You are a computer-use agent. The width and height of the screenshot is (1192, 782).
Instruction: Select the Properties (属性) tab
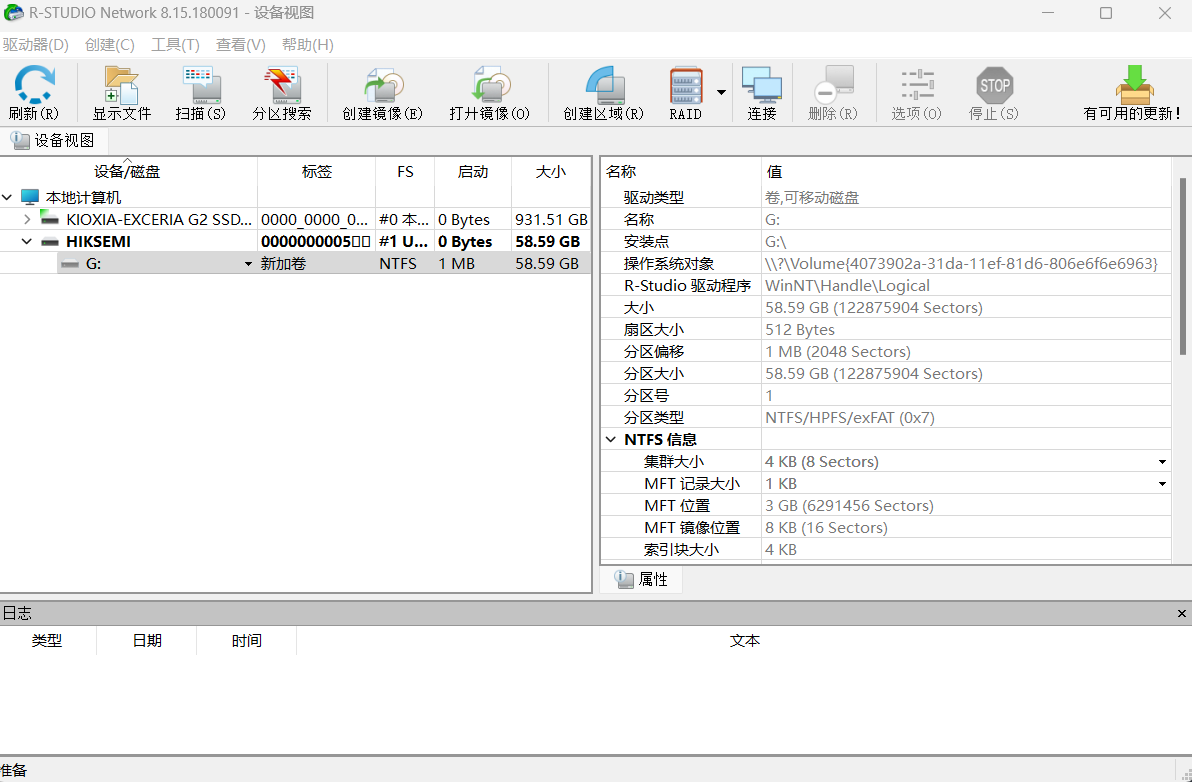click(x=642, y=579)
